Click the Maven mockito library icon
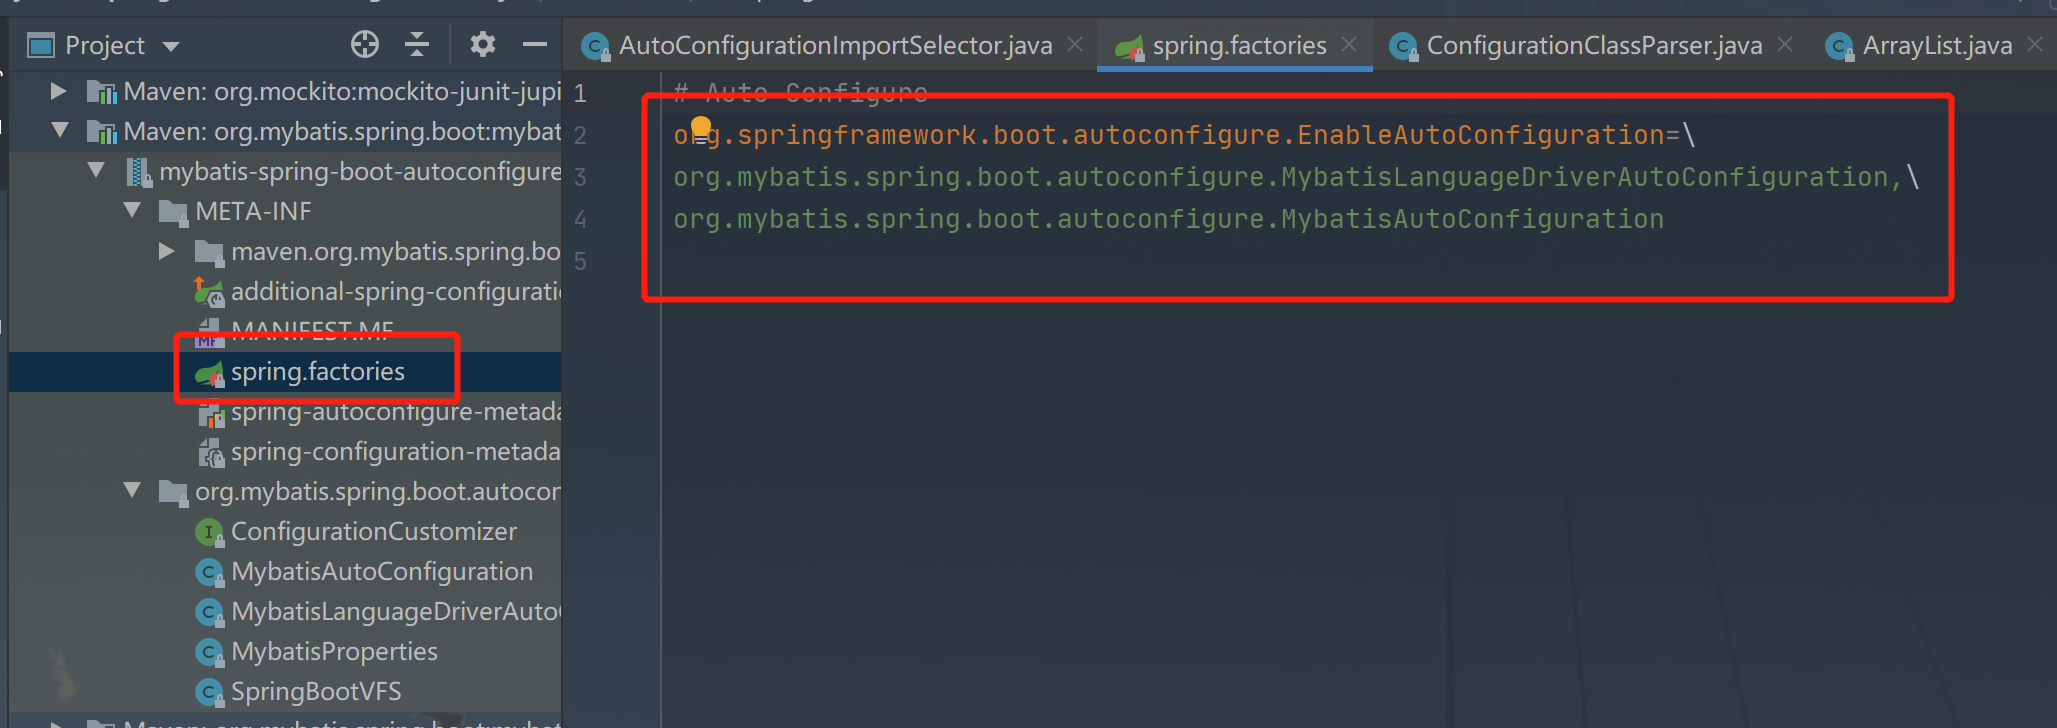This screenshot has width=2057, height=728. pos(102,92)
